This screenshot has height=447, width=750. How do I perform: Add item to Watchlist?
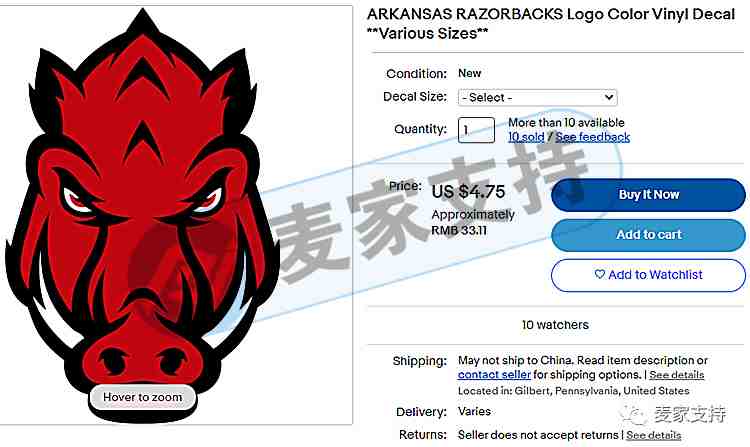click(648, 275)
